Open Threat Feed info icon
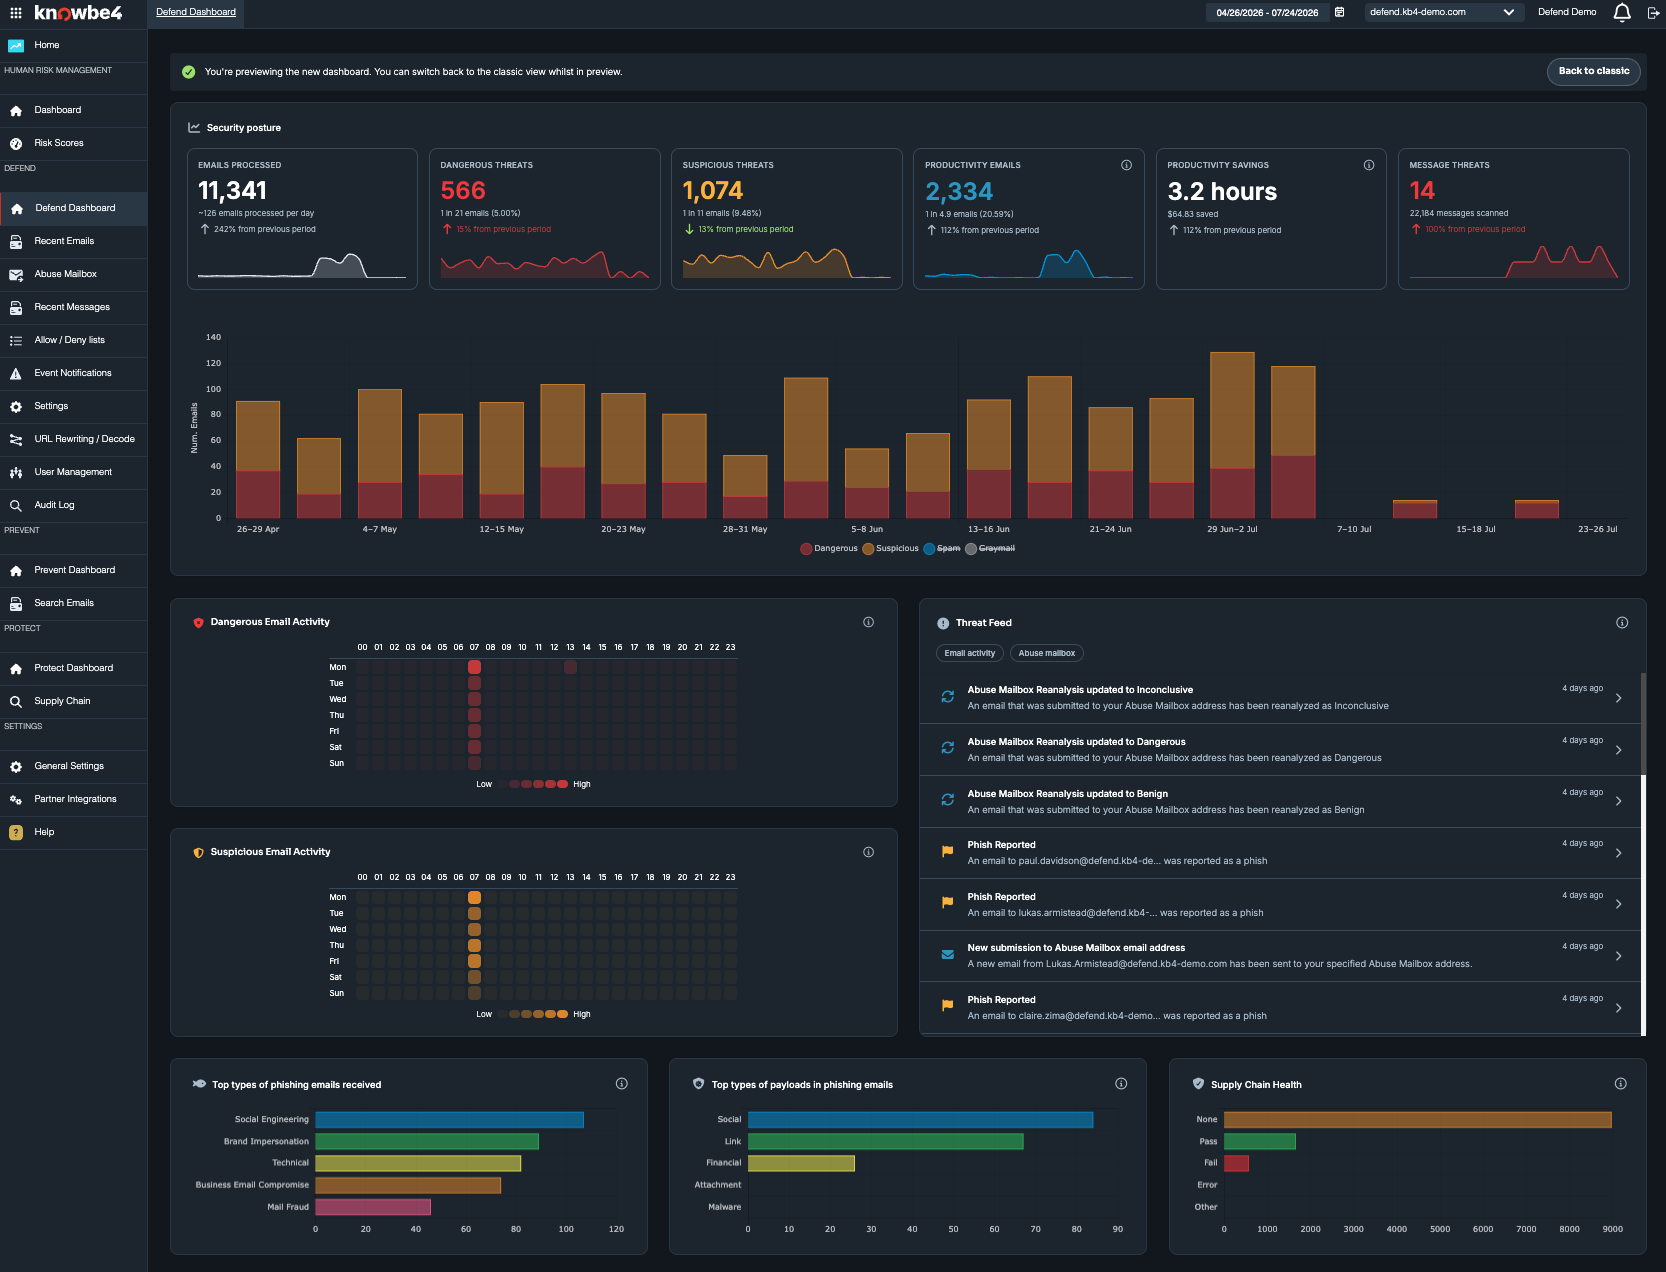The width and height of the screenshot is (1666, 1272). (1622, 623)
